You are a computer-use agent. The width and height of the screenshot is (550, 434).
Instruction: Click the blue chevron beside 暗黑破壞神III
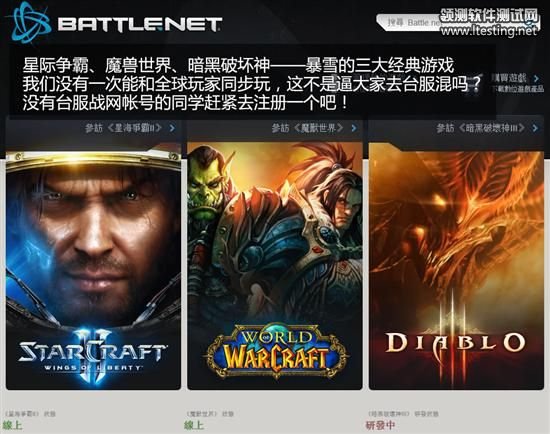pyautogui.click(x=535, y=128)
